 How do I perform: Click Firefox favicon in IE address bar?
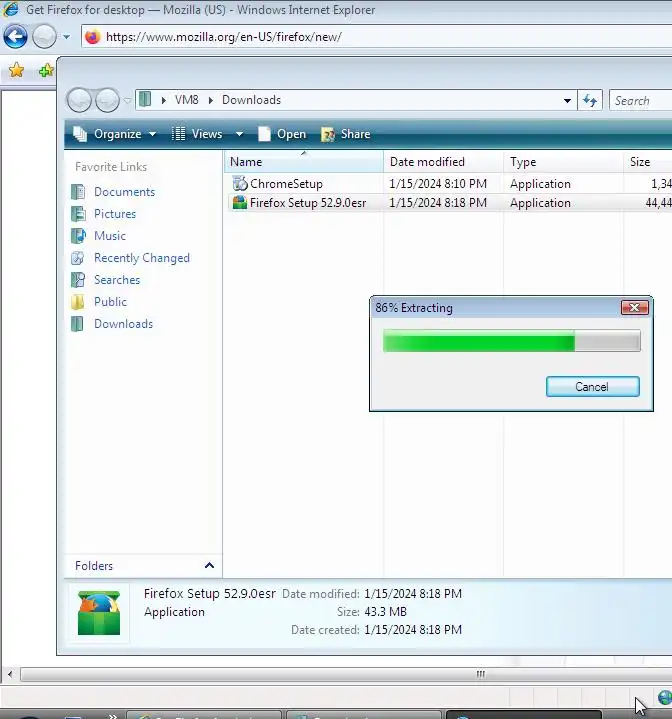pos(93,37)
